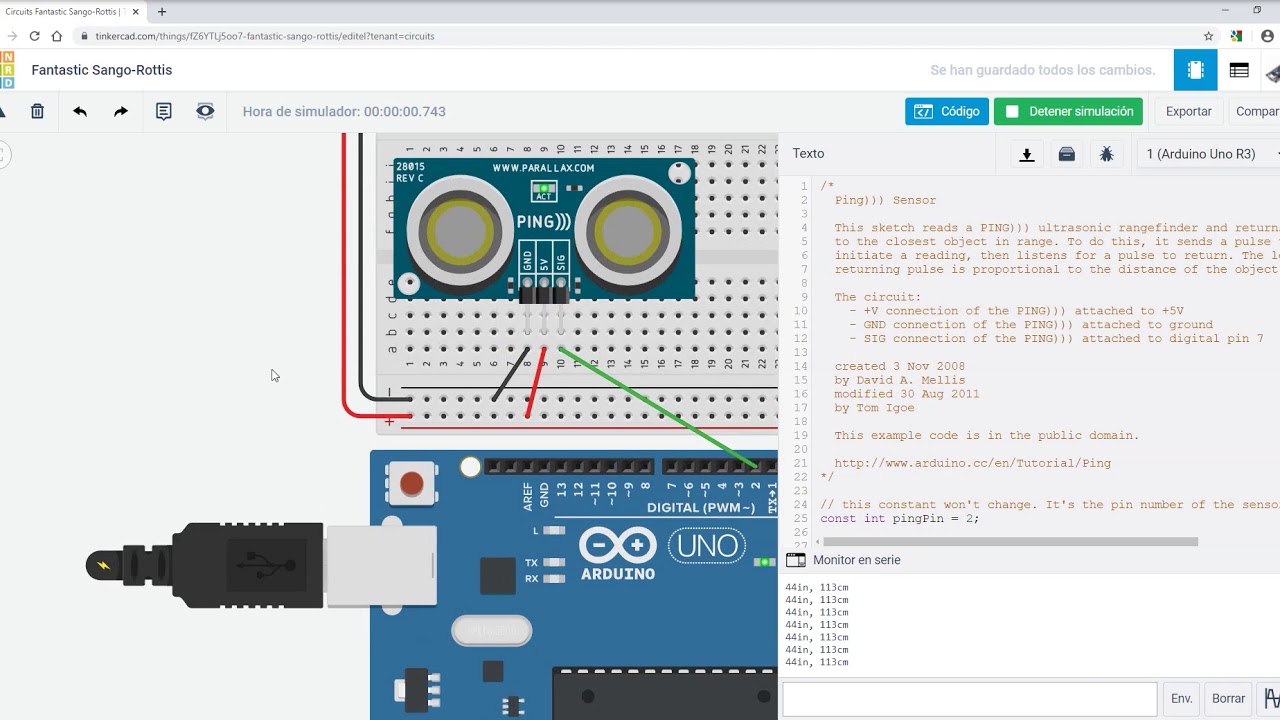Viewport: 1280px width, 720px height.
Task: Delete the selected component with trash icon
Action: pyautogui.click(x=37, y=111)
